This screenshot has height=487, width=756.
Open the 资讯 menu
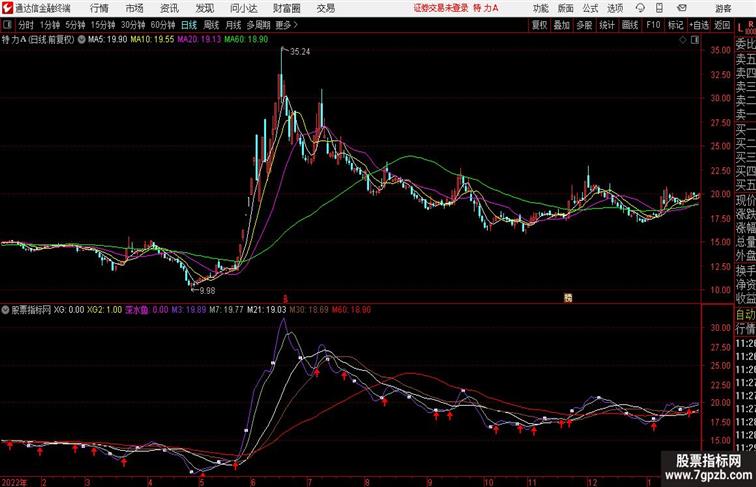(x=169, y=8)
